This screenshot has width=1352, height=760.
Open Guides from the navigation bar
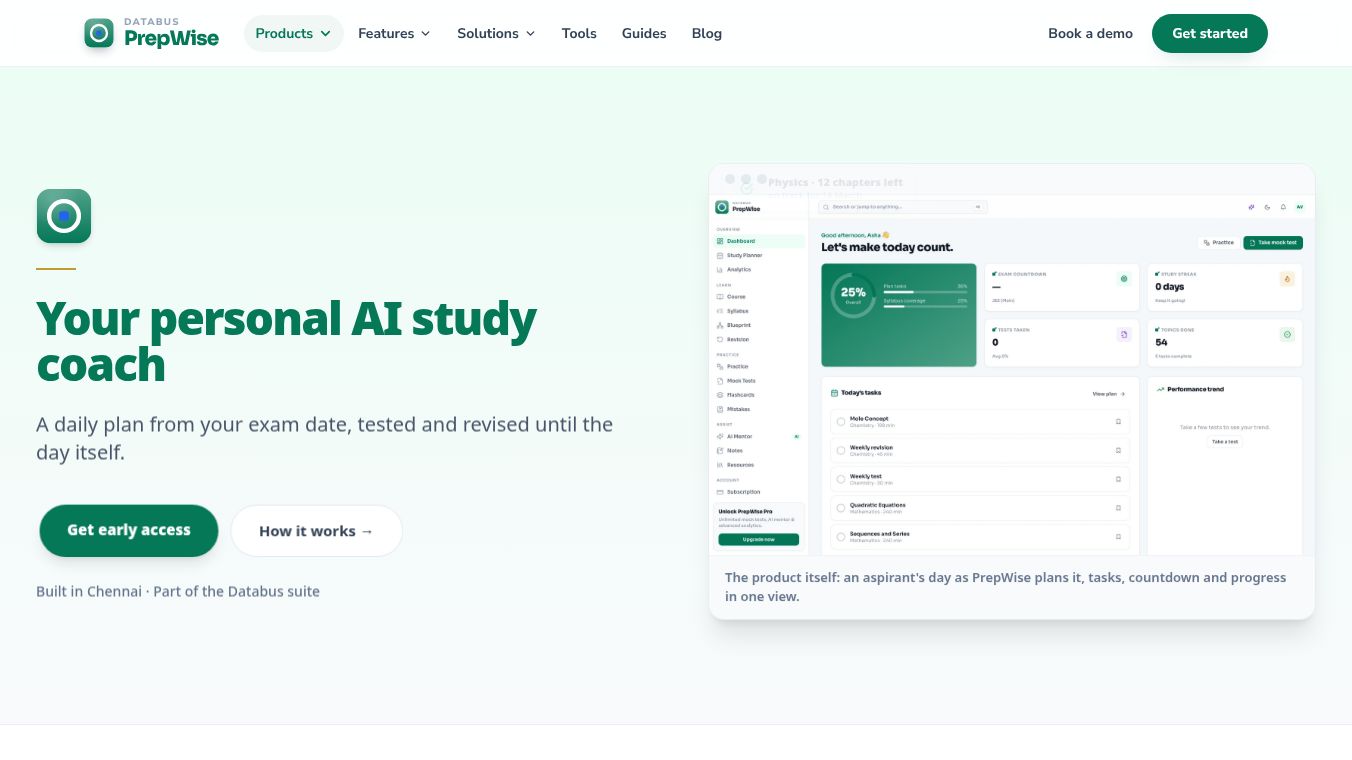(x=644, y=33)
